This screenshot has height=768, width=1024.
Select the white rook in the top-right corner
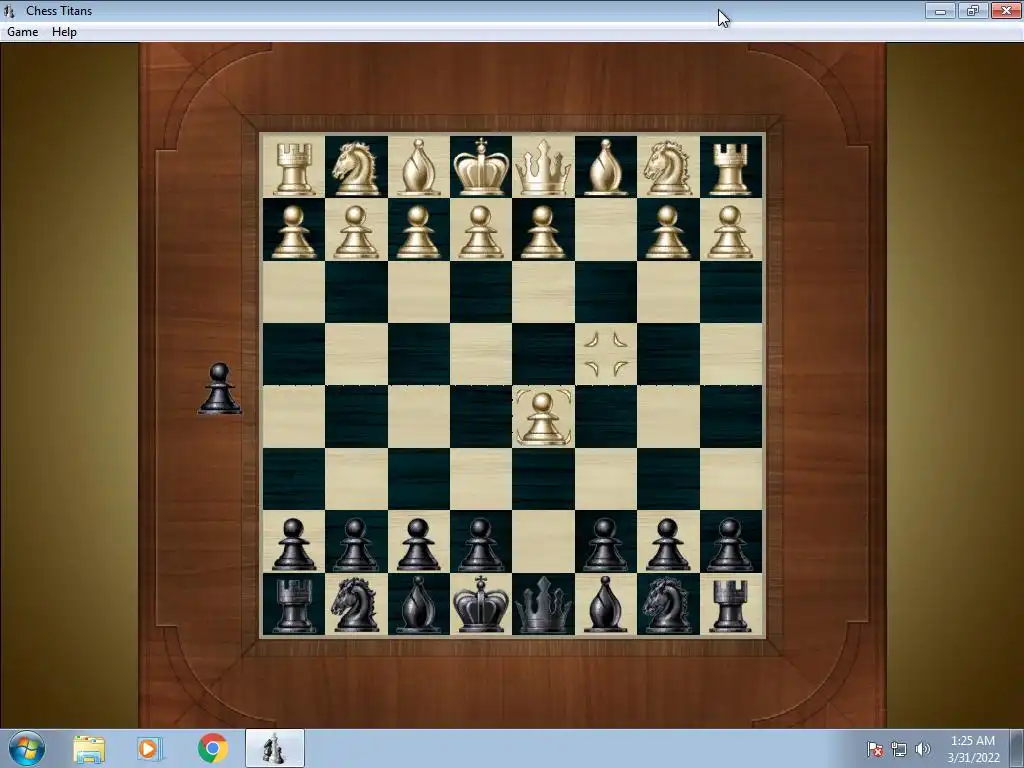730,168
